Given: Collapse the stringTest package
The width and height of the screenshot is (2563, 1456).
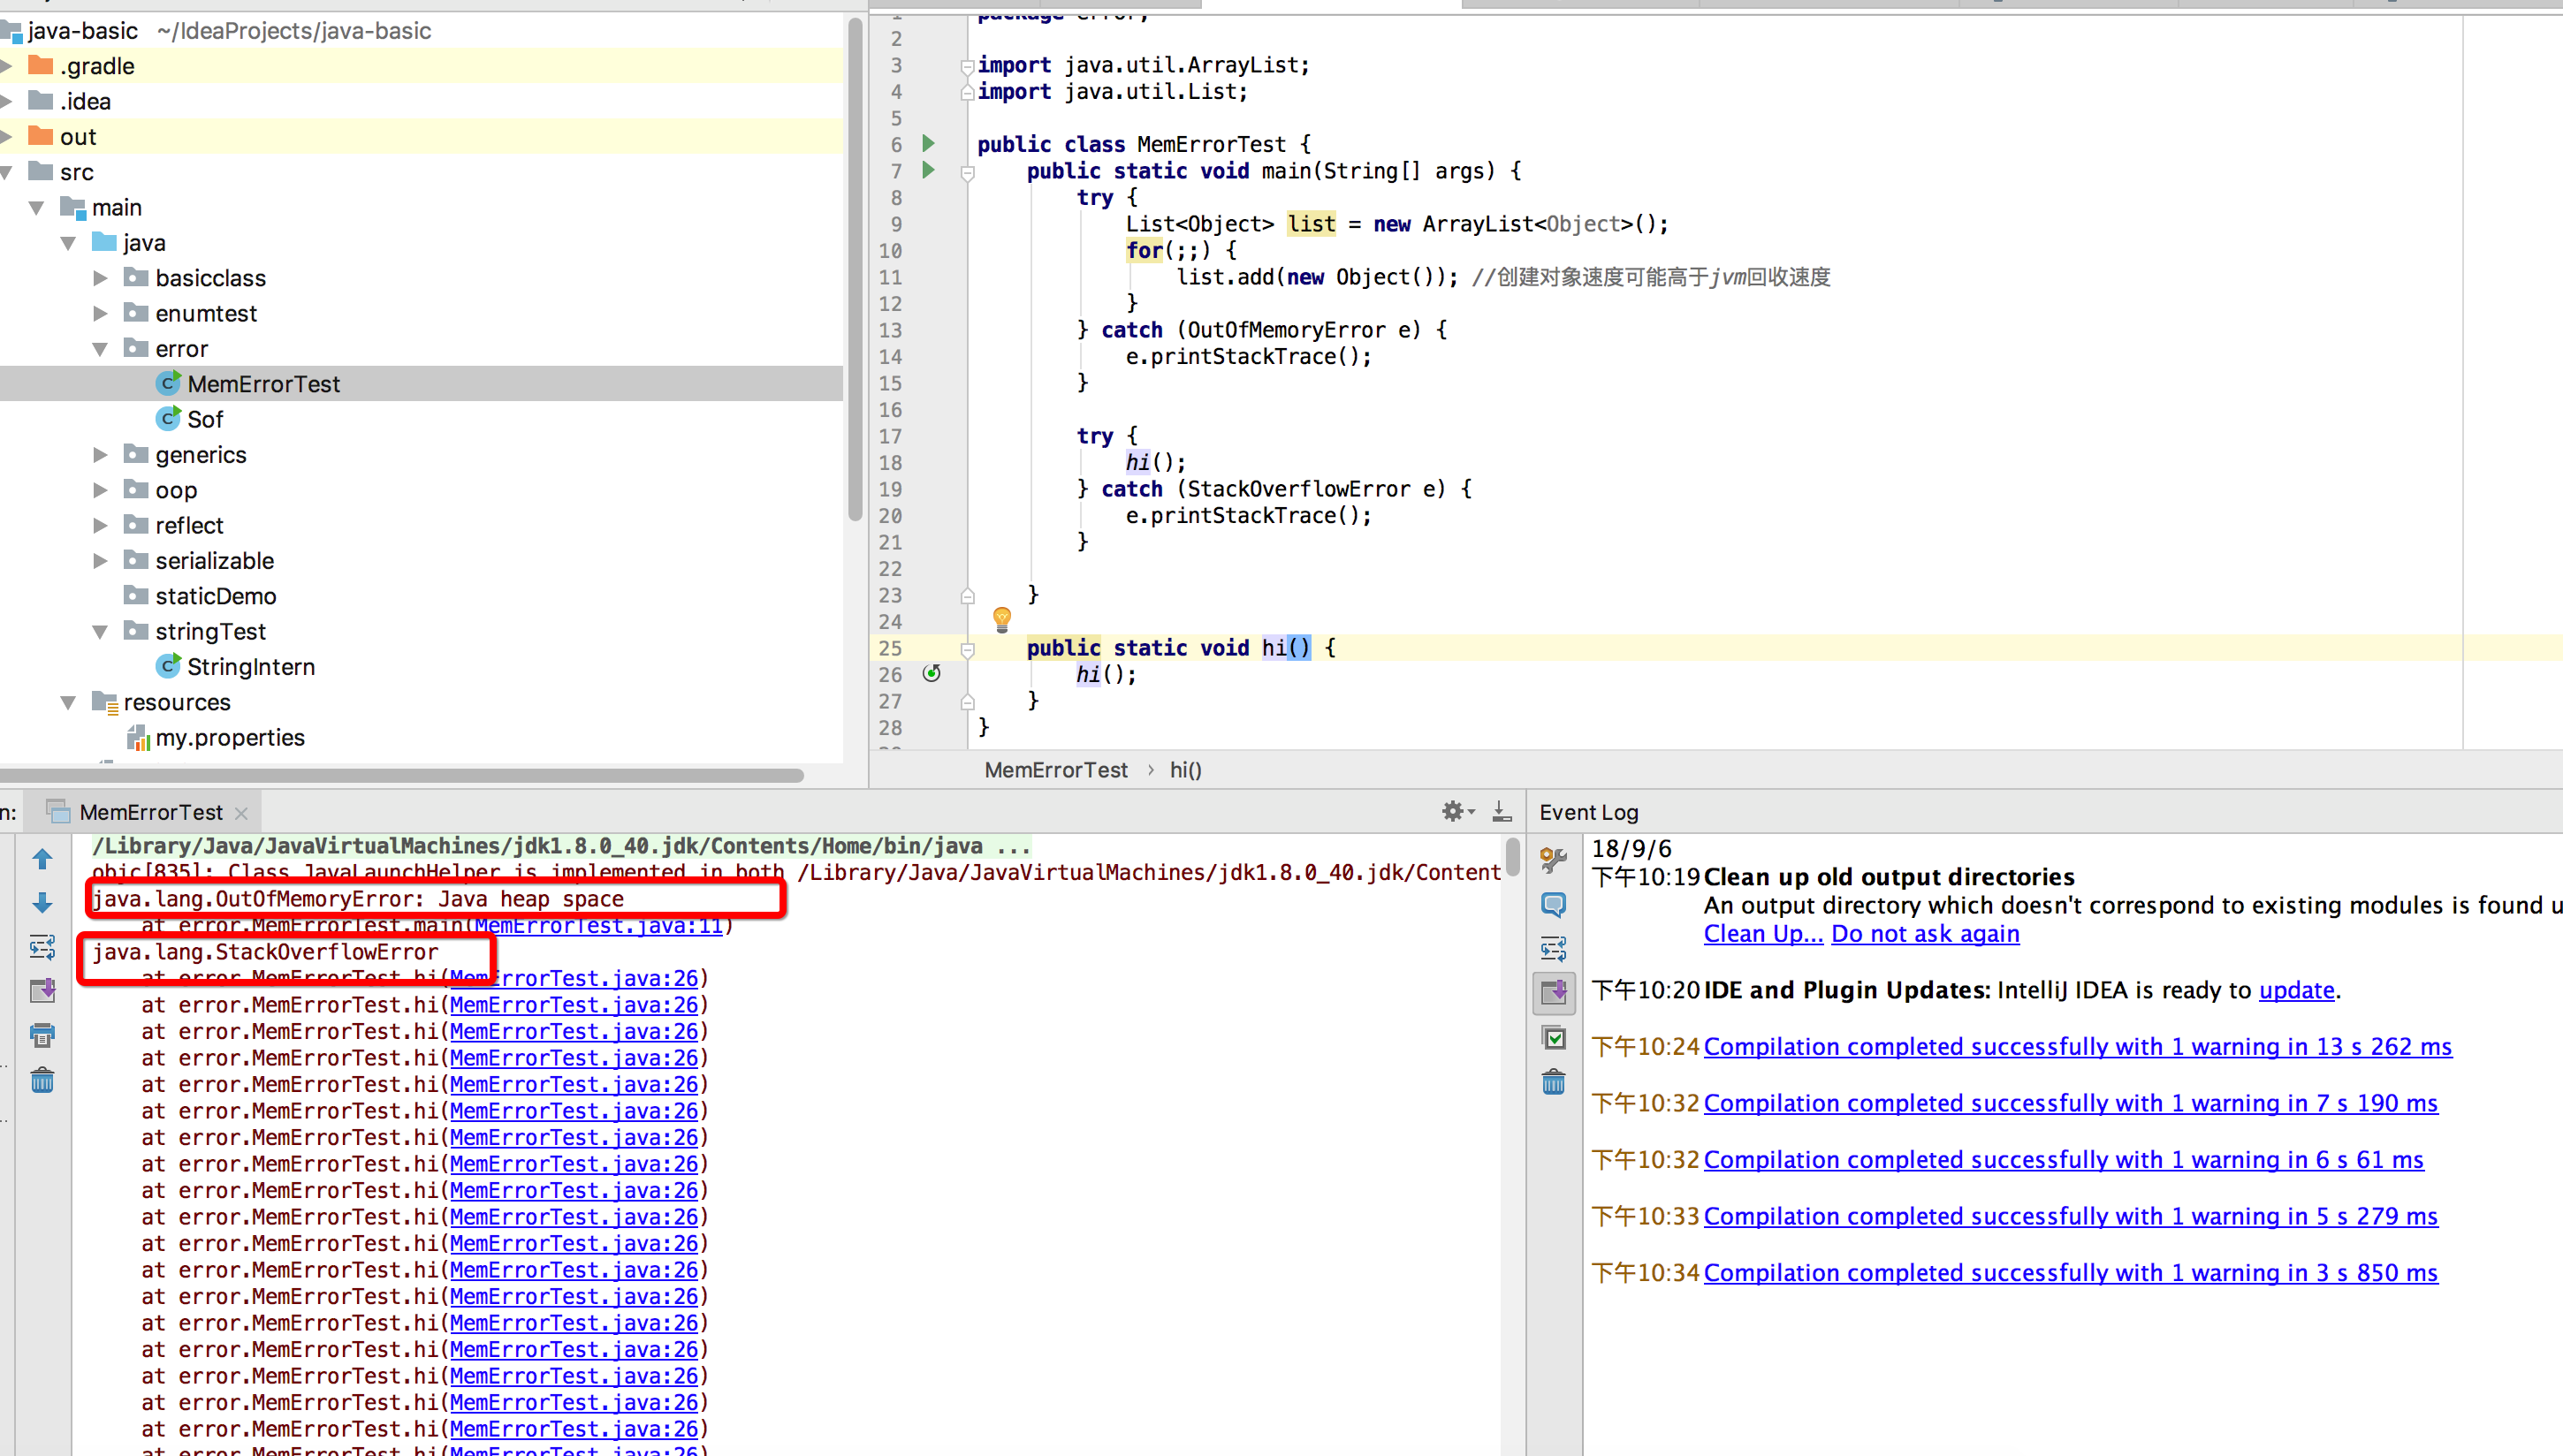Looking at the screenshot, I should [x=100, y=632].
